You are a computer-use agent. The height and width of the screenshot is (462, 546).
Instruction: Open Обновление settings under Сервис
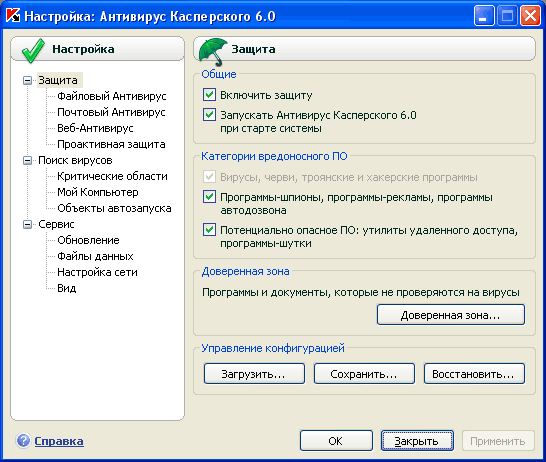[88, 240]
